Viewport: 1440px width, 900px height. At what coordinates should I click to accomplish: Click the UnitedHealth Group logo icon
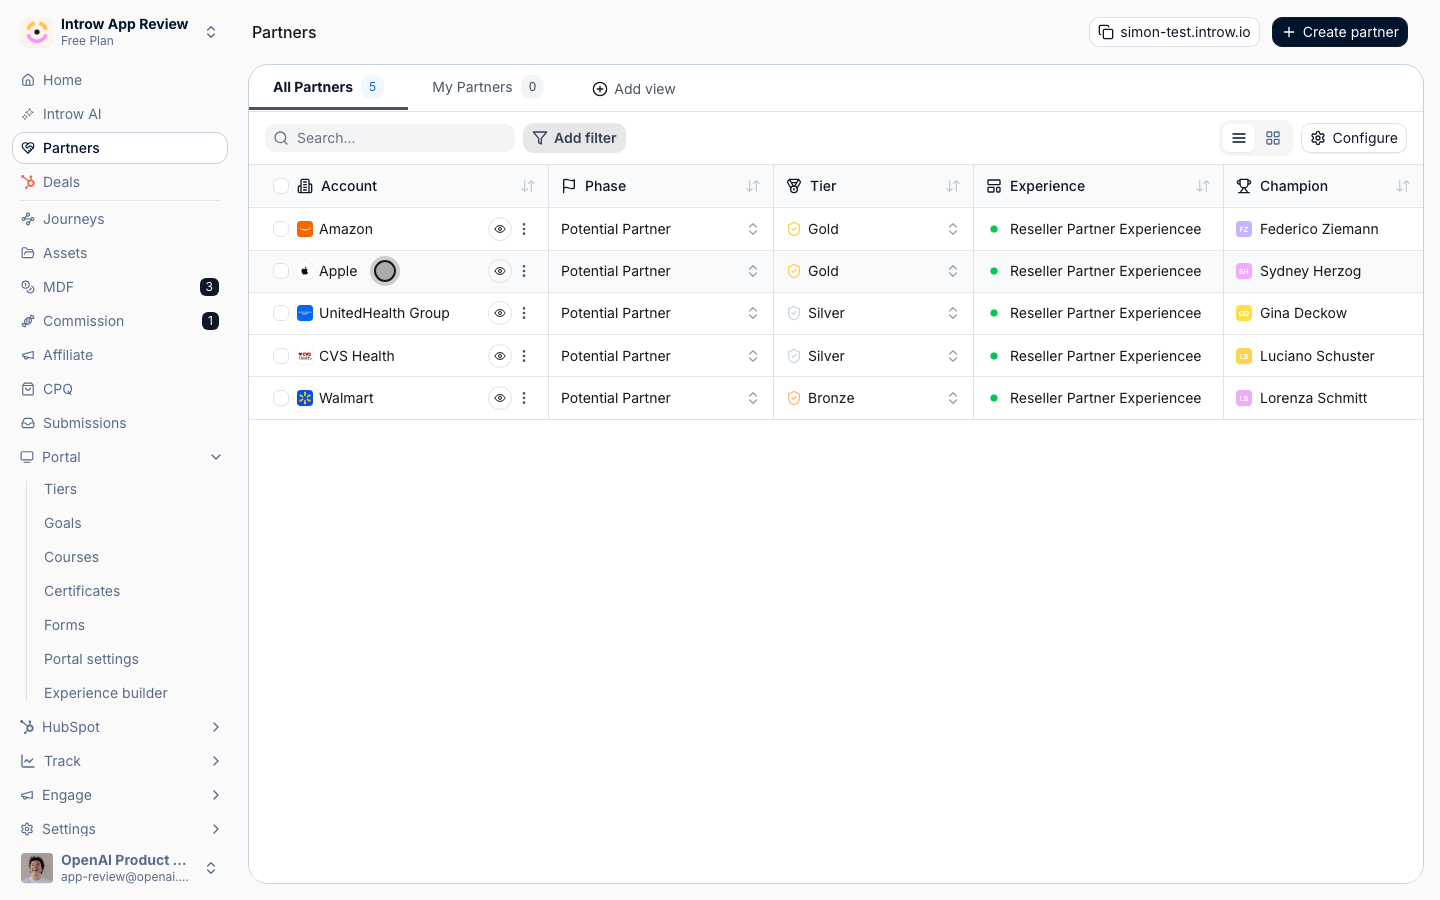305,313
